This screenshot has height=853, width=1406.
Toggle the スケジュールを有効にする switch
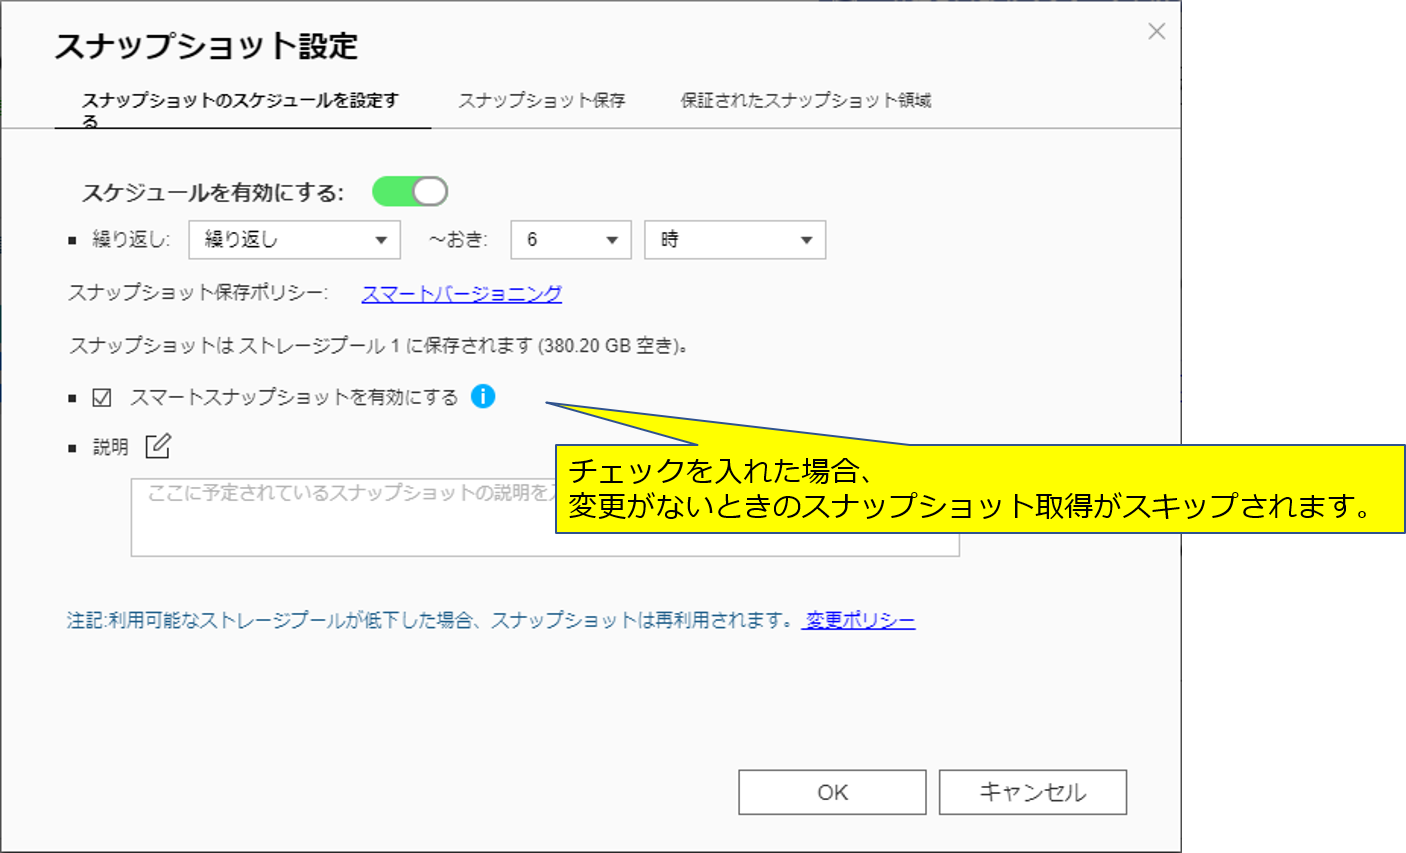coord(410,191)
